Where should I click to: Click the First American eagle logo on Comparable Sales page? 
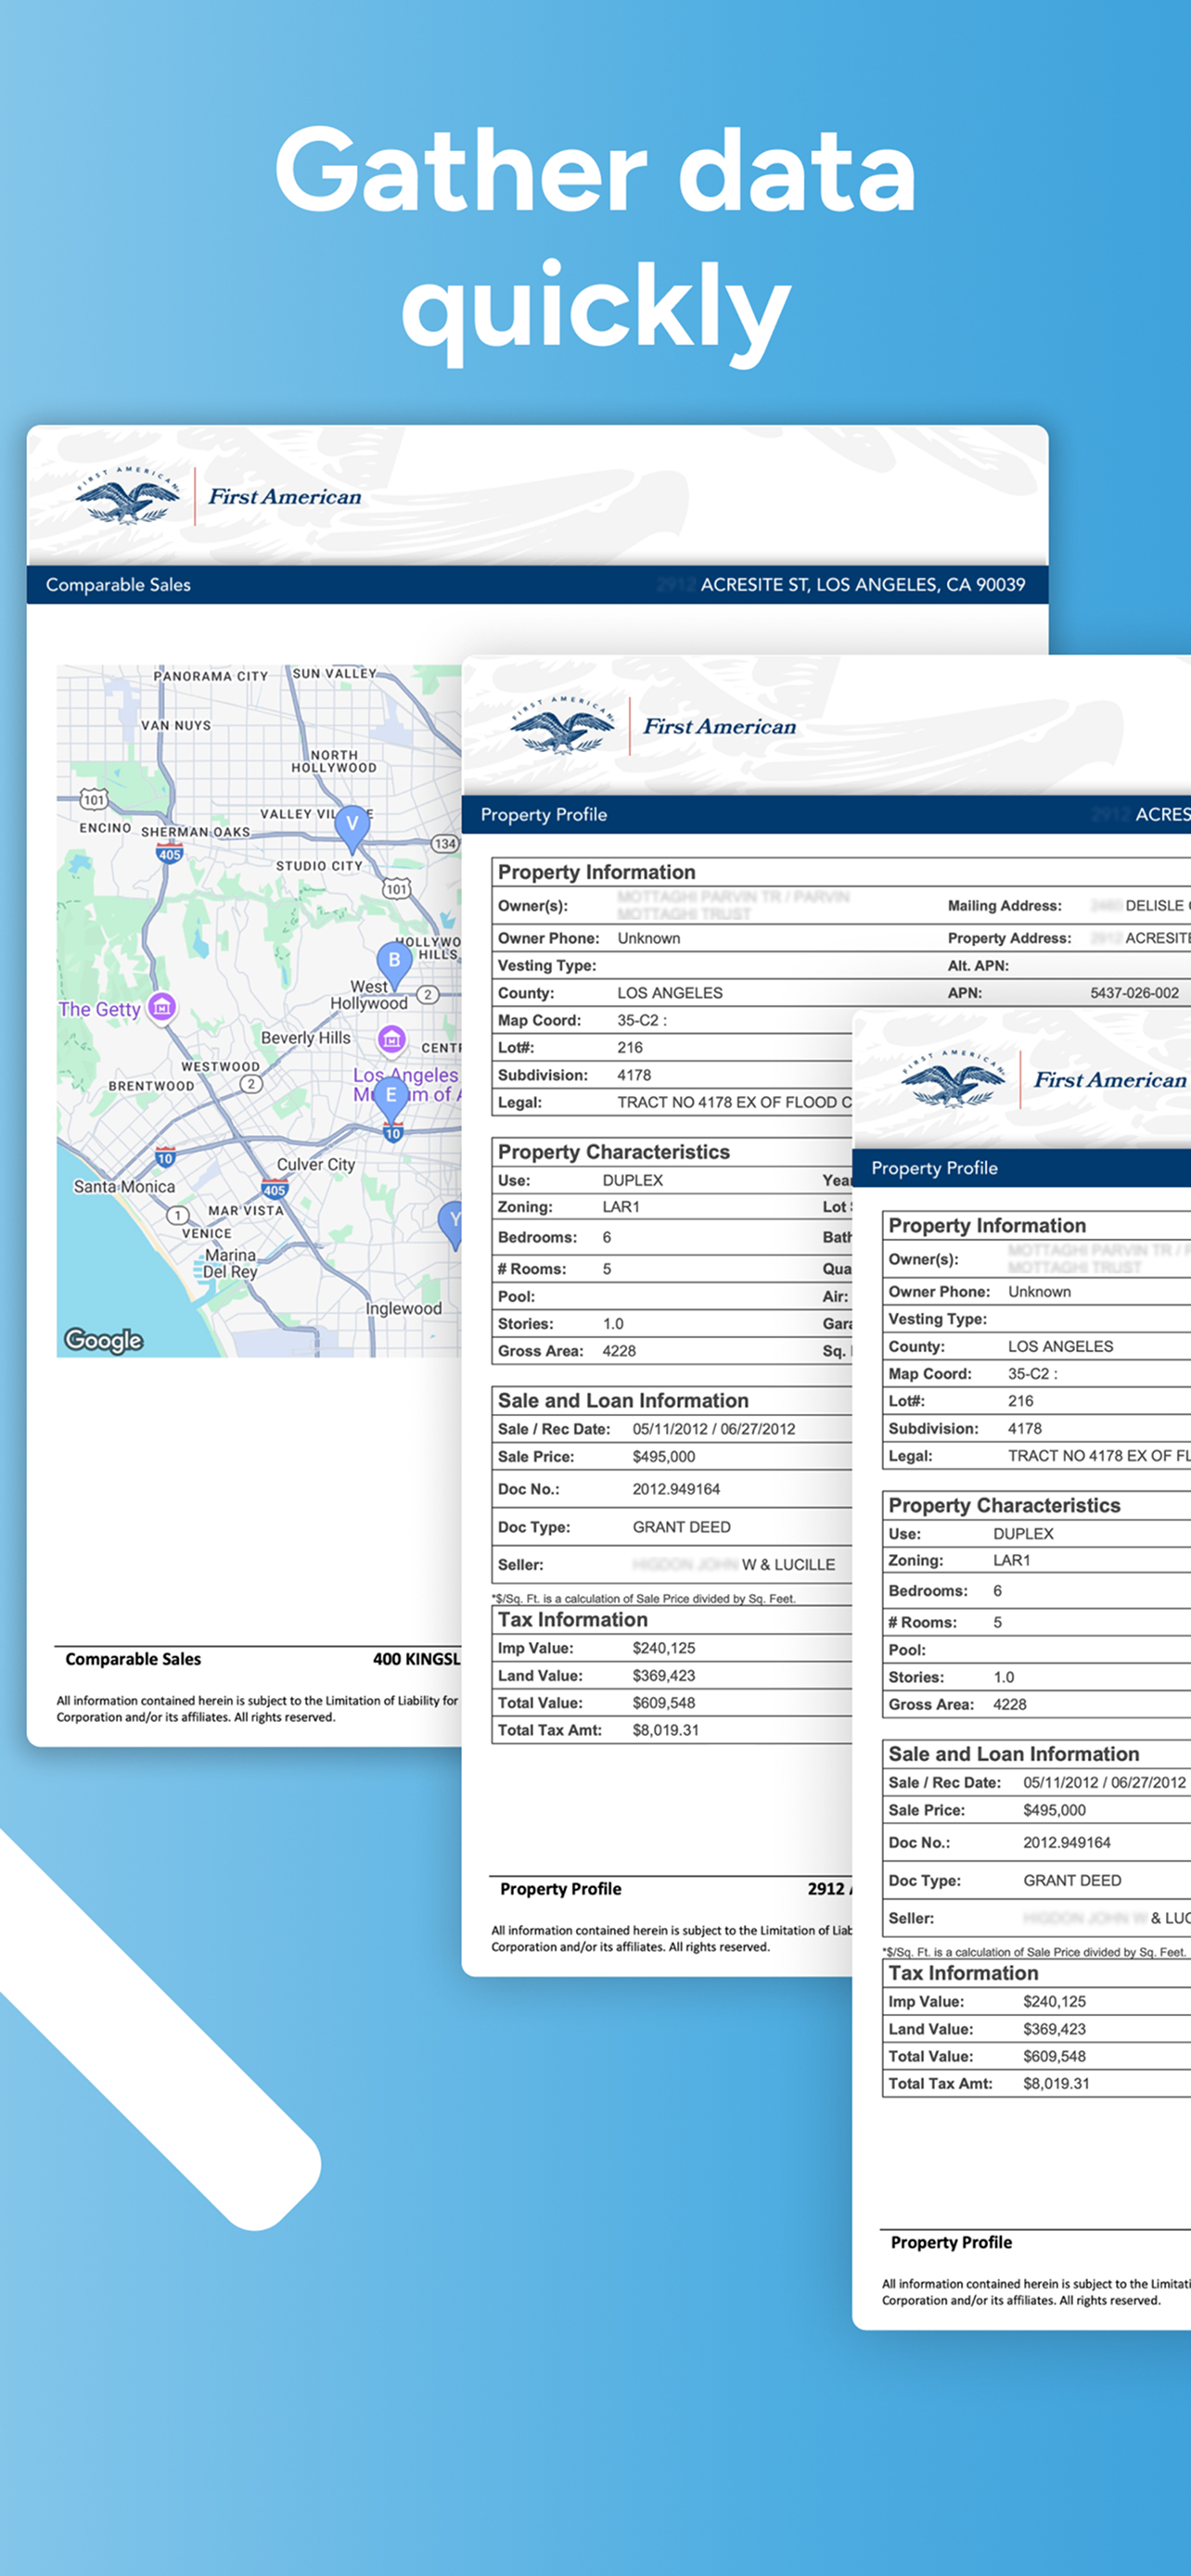(x=128, y=496)
